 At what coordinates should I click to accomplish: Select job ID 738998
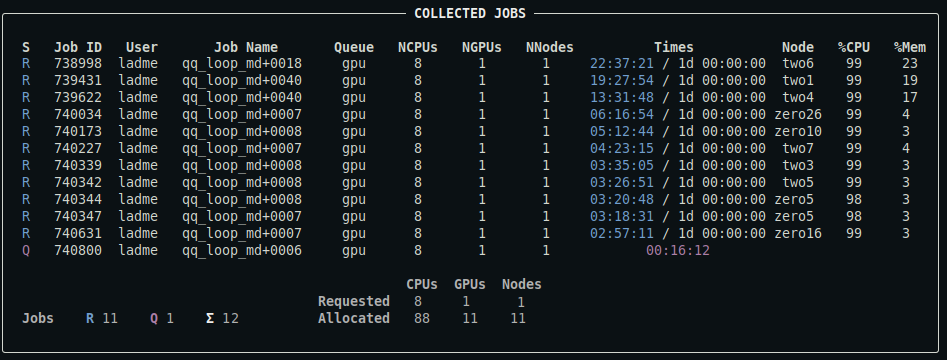tap(78, 63)
